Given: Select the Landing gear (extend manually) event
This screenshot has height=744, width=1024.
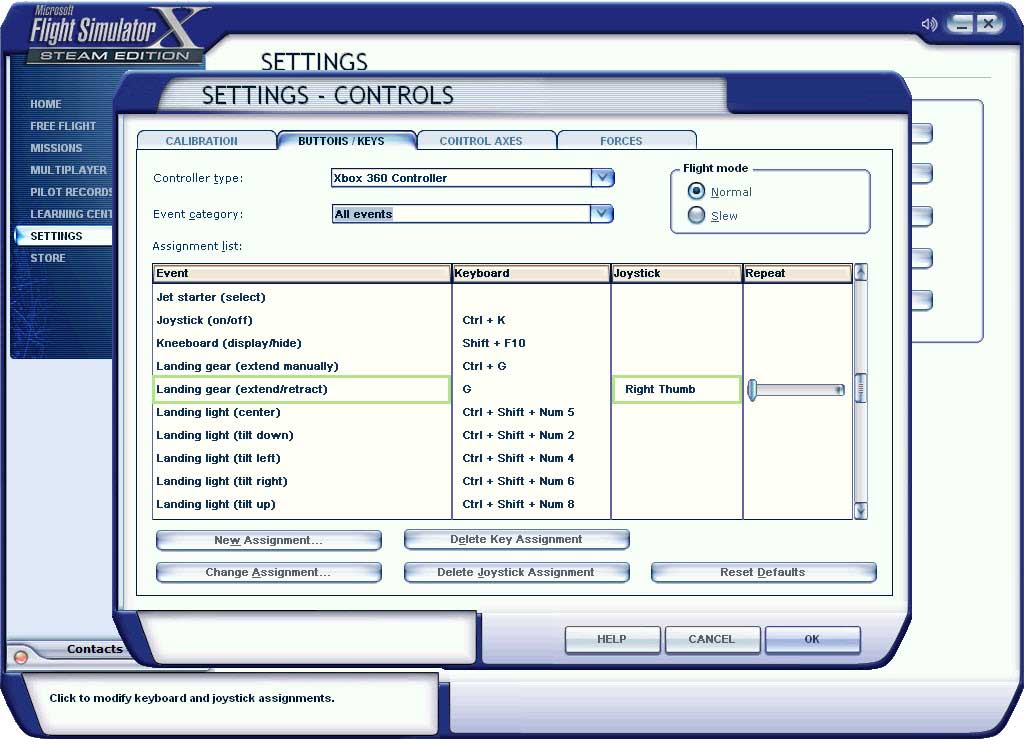Looking at the screenshot, I should click(x=248, y=366).
